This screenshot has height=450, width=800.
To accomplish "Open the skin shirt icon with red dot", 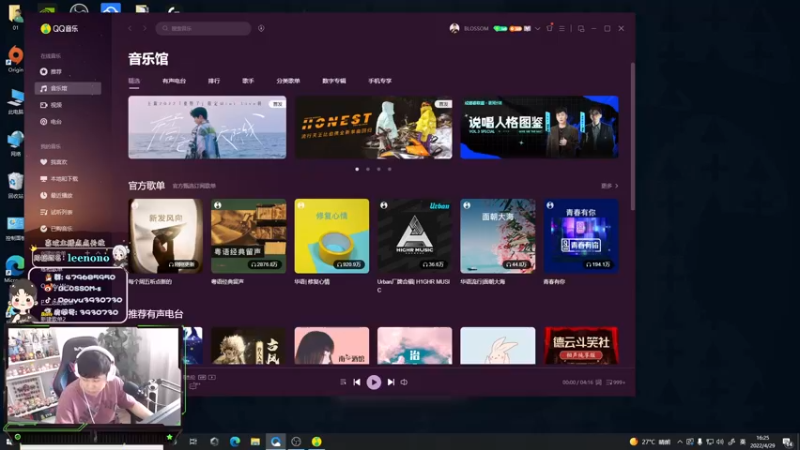I will pyautogui.click(x=549, y=28).
